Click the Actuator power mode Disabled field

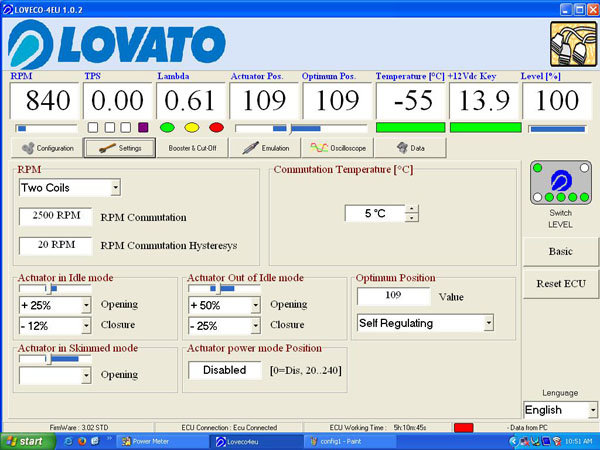point(225,370)
